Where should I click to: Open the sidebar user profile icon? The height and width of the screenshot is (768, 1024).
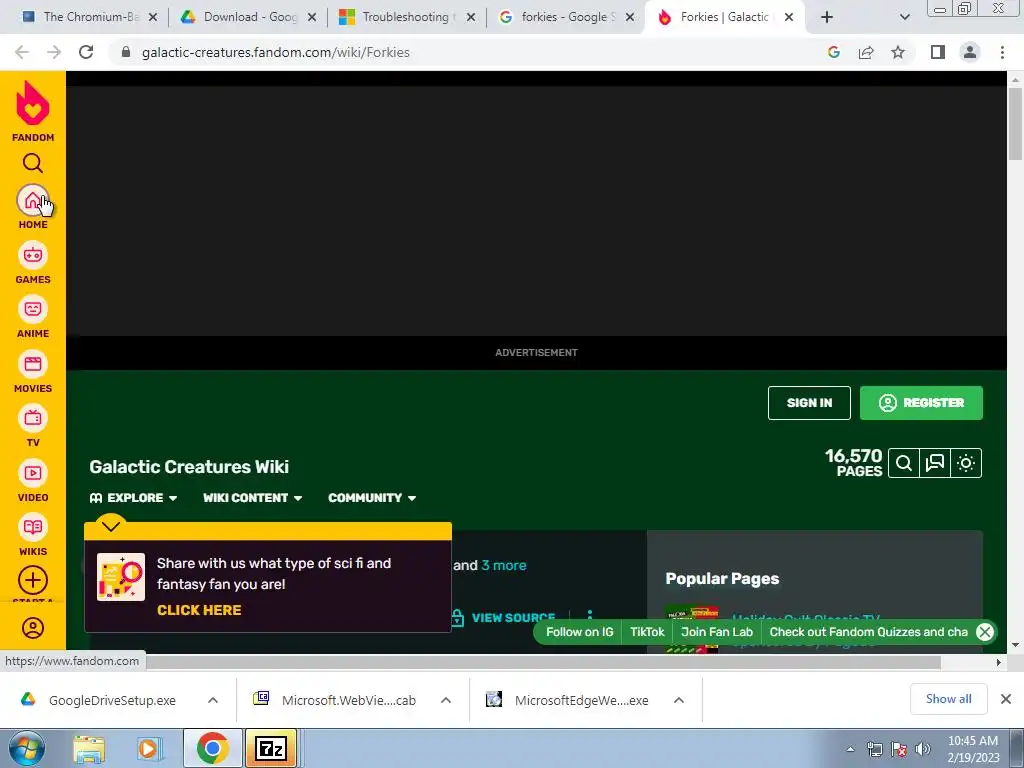(33, 628)
